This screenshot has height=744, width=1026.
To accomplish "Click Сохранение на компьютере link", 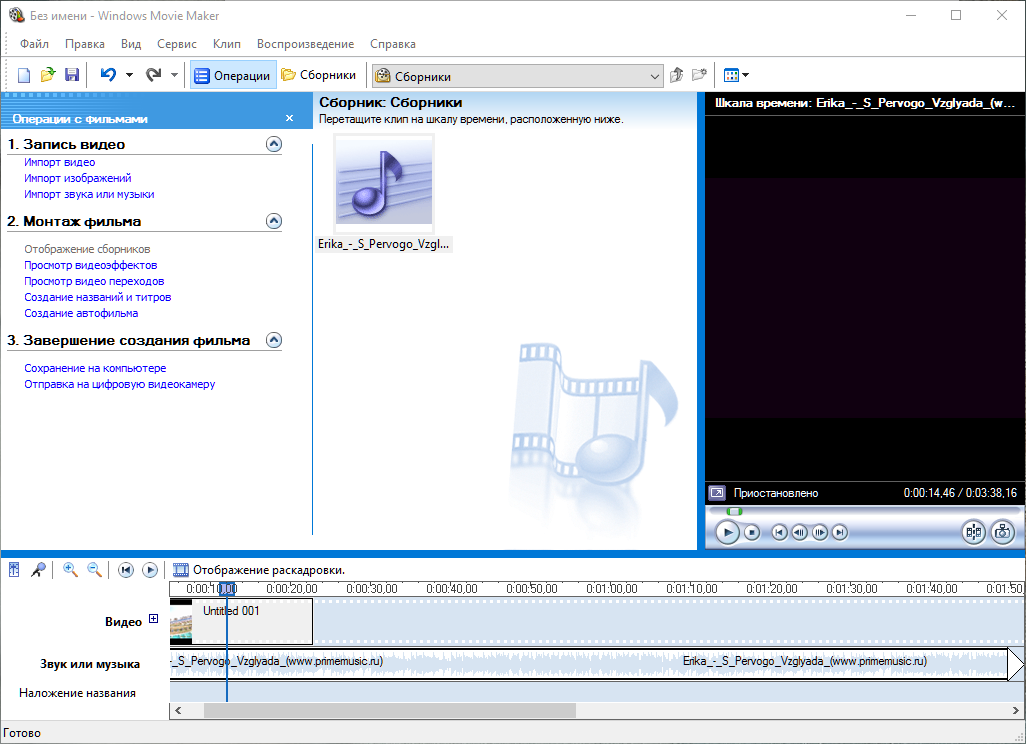I will pos(95,368).
